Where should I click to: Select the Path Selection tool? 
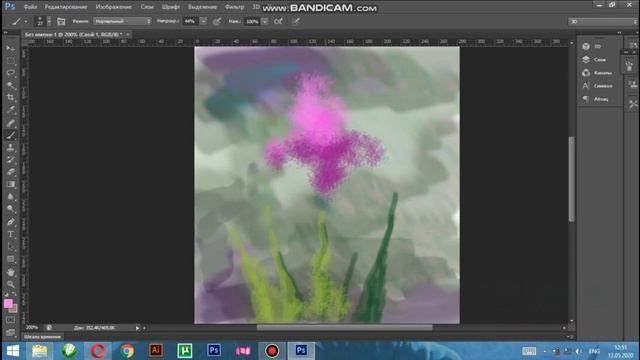click(x=11, y=247)
